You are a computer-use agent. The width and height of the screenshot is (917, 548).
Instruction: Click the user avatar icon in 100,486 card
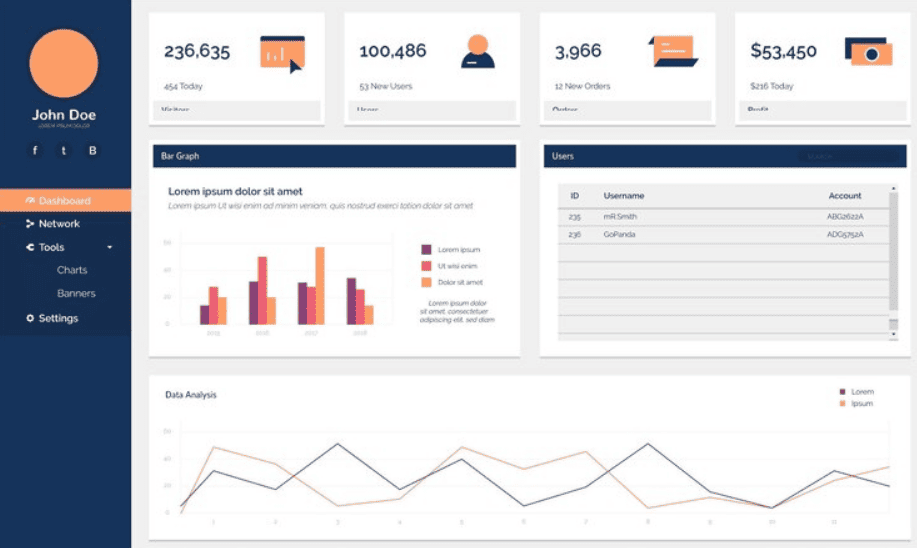click(477, 52)
